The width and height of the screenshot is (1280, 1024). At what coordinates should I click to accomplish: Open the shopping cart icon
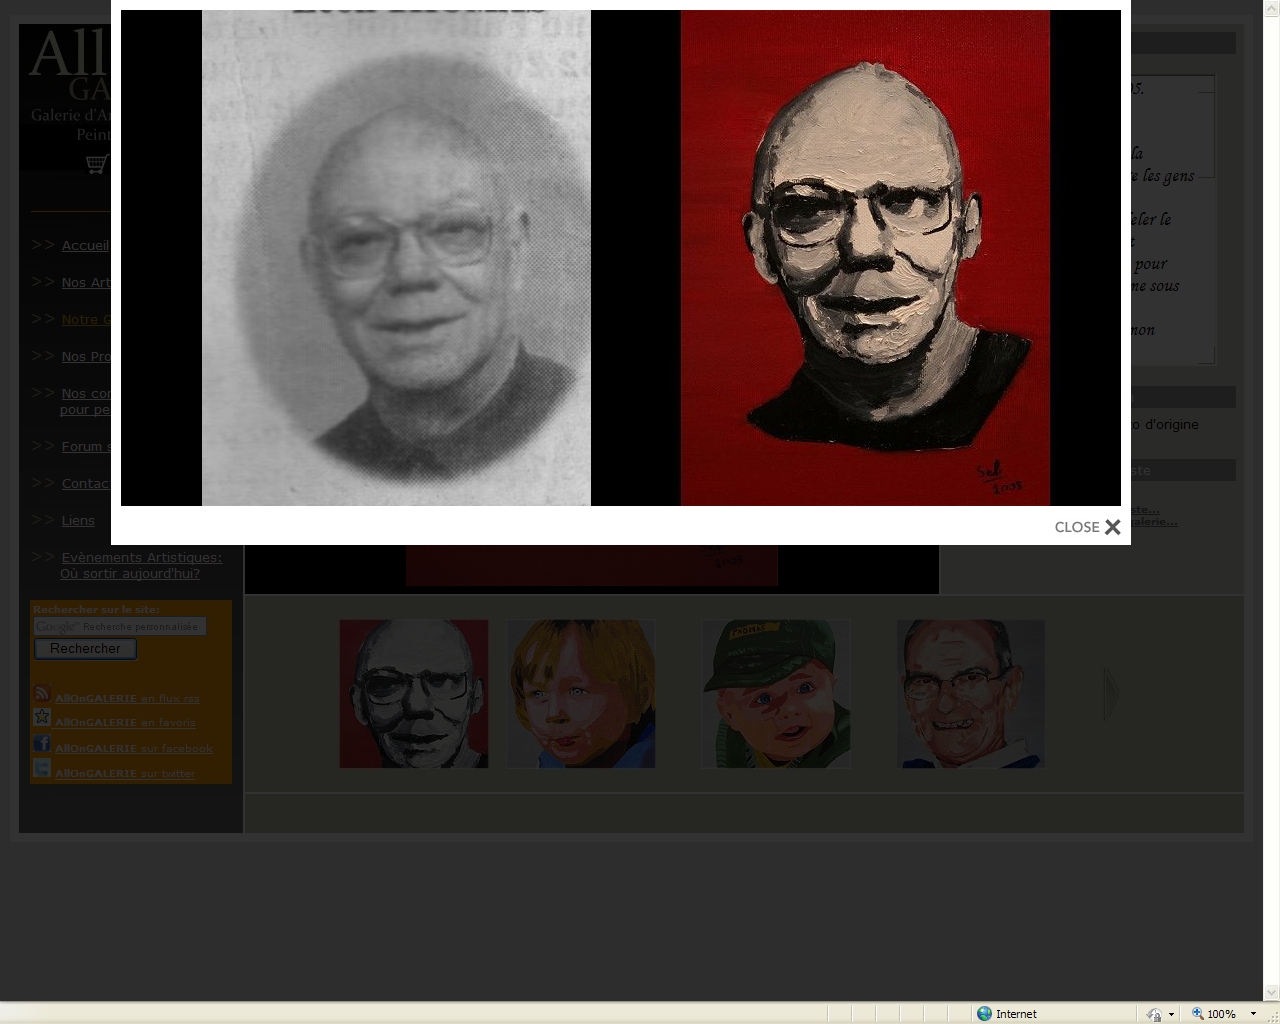point(96,164)
